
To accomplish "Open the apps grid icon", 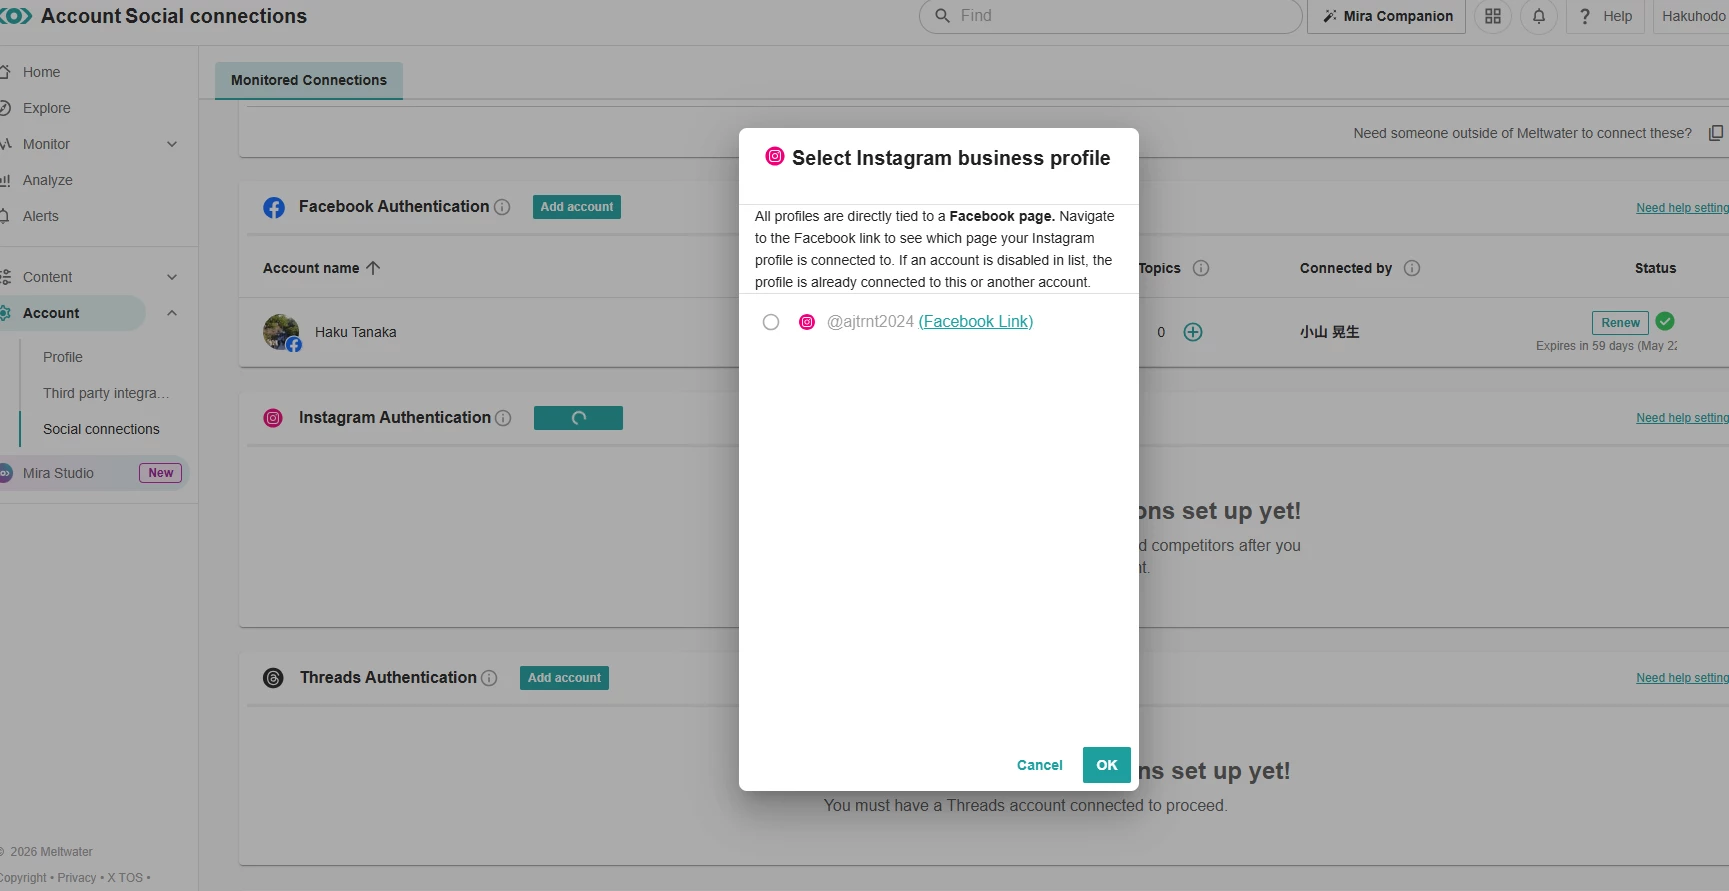I will click(x=1492, y=16).
